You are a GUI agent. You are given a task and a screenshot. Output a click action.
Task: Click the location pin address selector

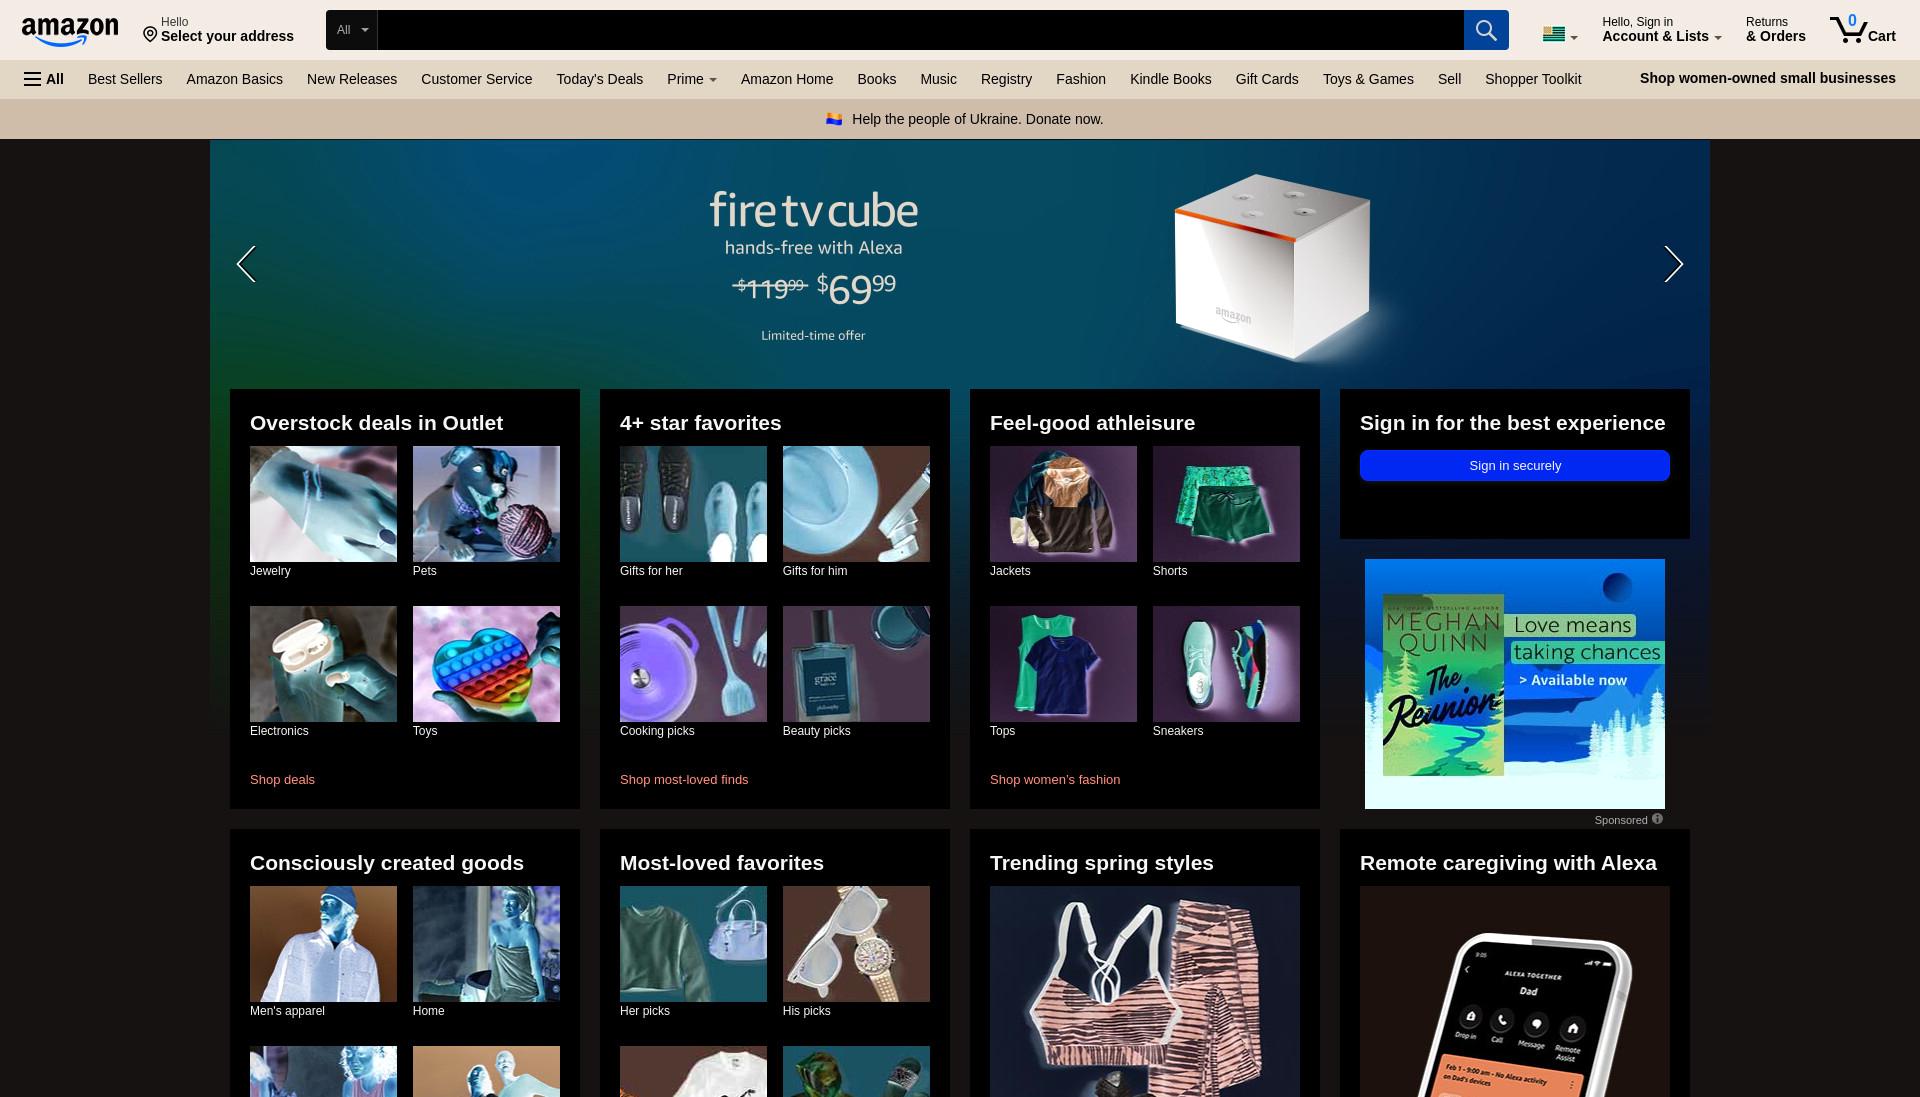click(x=218, y=30)
